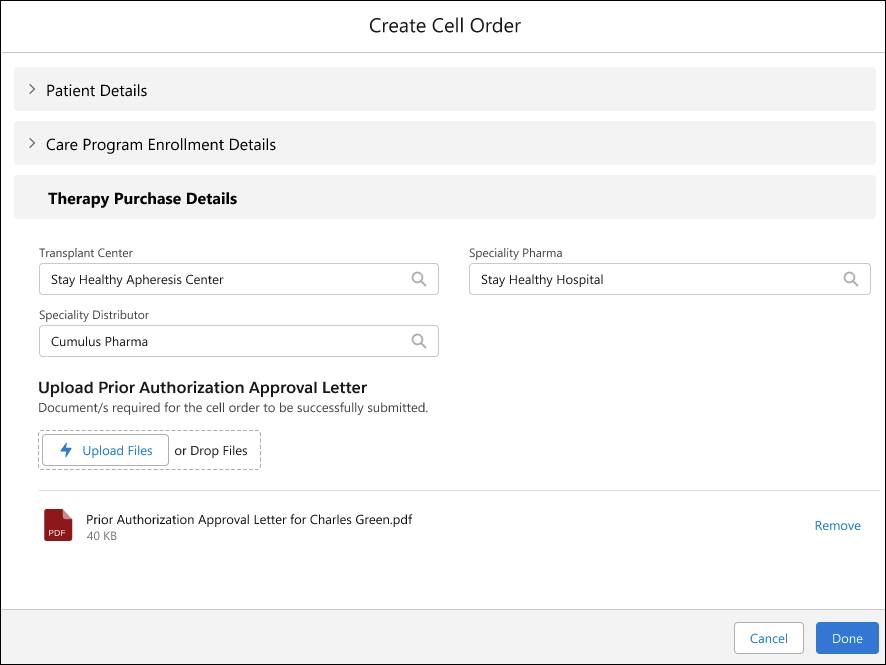This screenshot has height=665, width=886.
Task: Click the Transplant Center label
Action: pyautogui.click(x=86, y=253)
